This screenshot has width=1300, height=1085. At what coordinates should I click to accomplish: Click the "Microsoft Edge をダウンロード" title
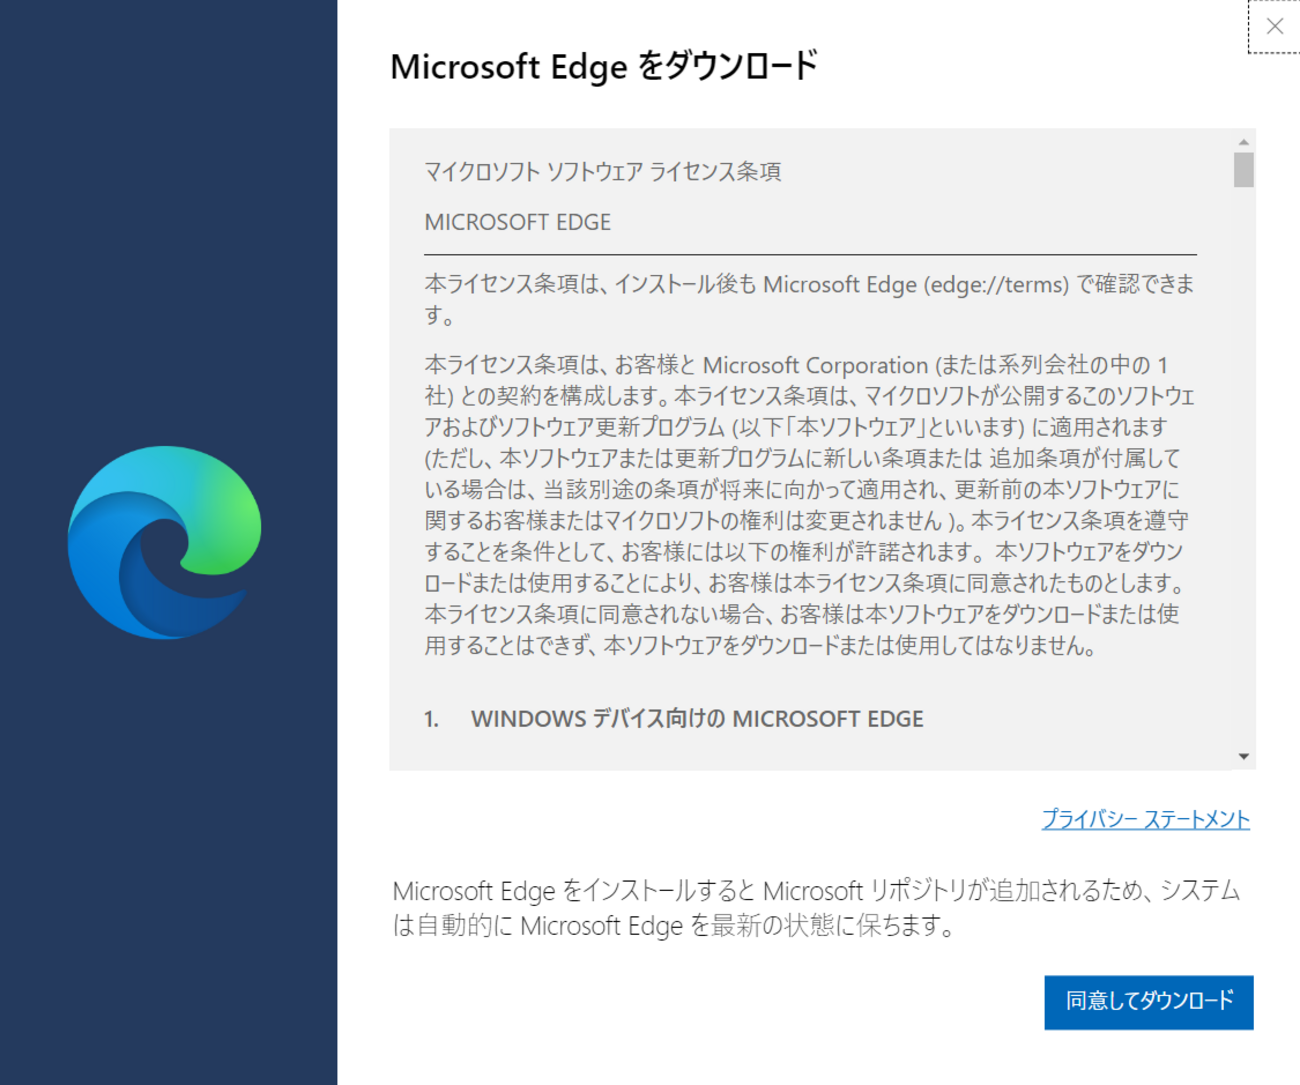coord(603,67)
